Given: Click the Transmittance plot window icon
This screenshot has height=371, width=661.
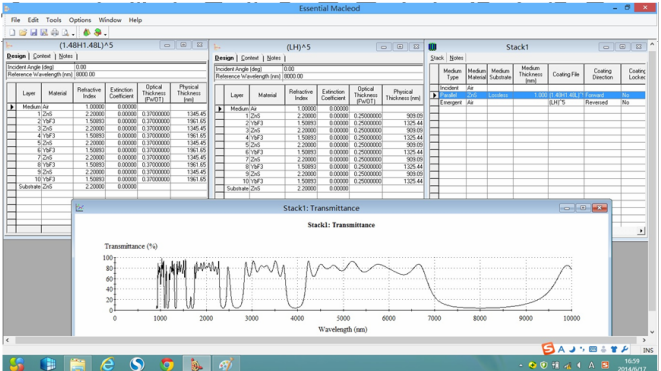Looking at the screenshot, I should coord(79,208).
